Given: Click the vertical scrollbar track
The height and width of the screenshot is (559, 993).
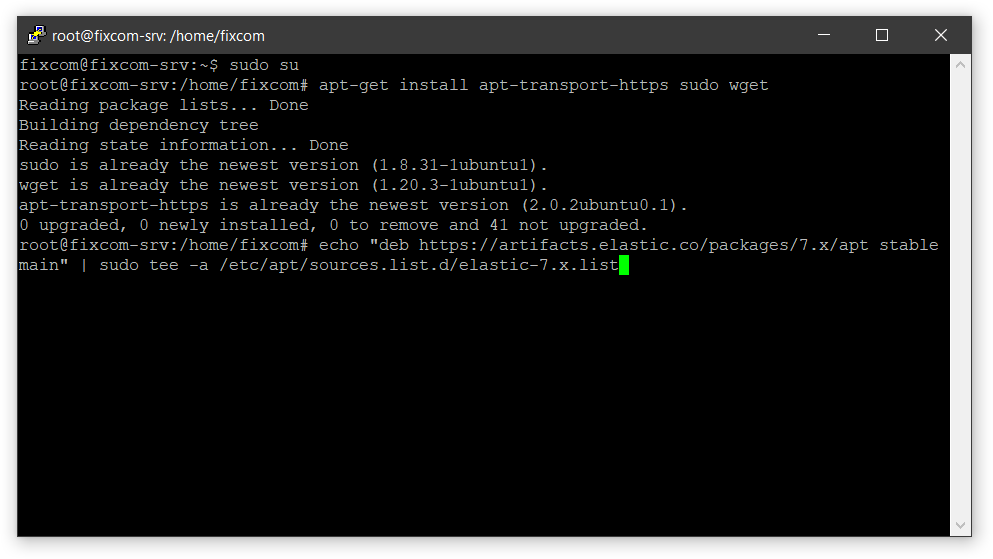Looking at the screenshot, I should [x=960, y=295].
